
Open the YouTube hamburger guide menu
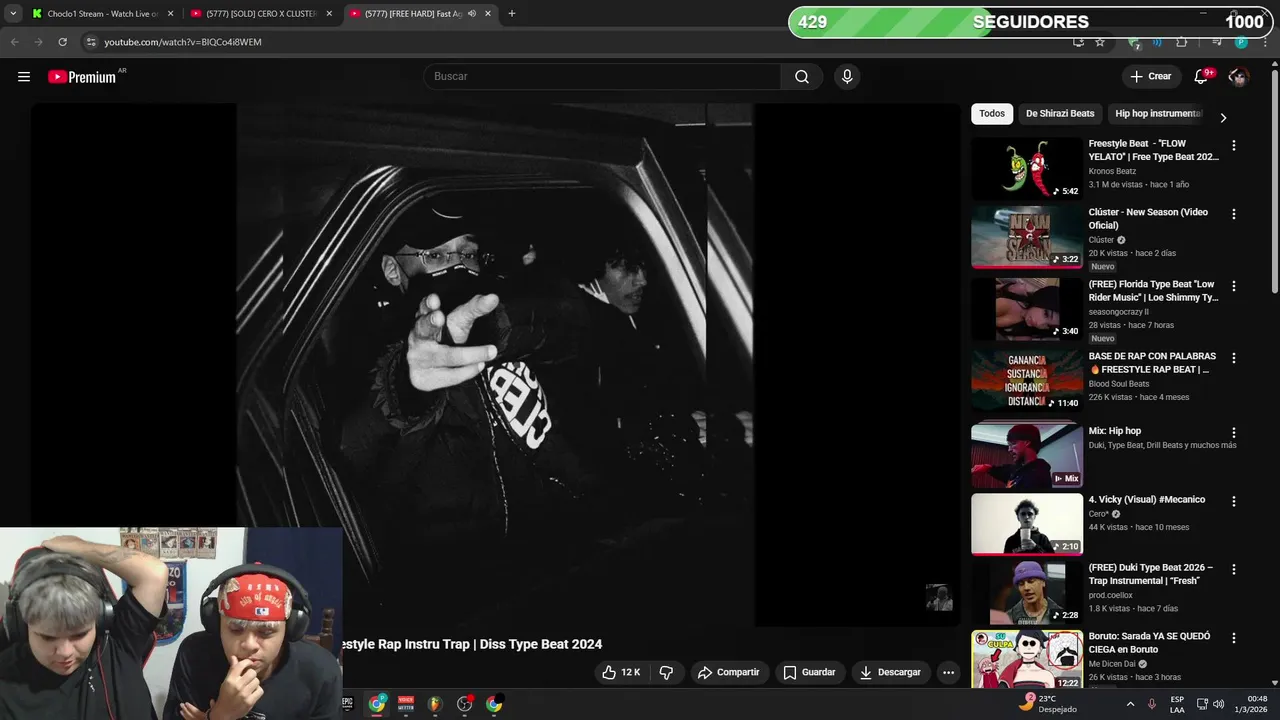coord(24,77)
